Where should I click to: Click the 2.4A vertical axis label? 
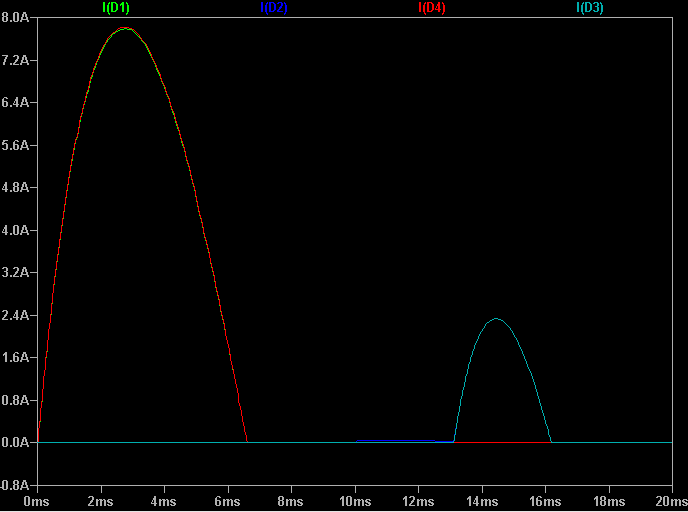click(15, 315)
